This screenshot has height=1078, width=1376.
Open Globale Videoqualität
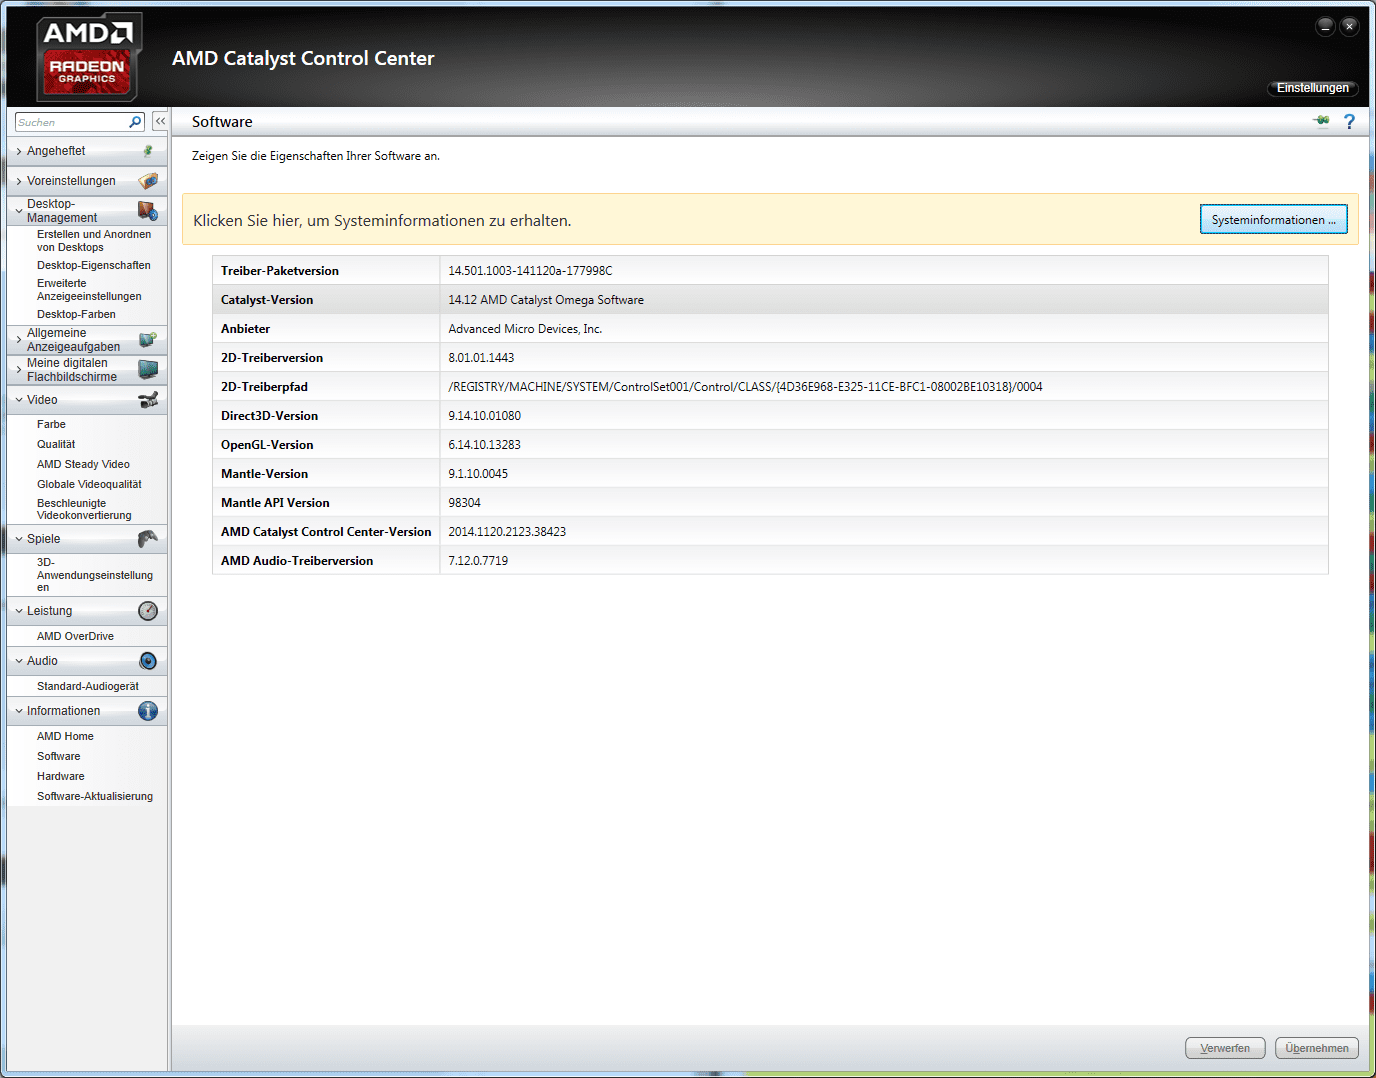click(x=89, y=484)
